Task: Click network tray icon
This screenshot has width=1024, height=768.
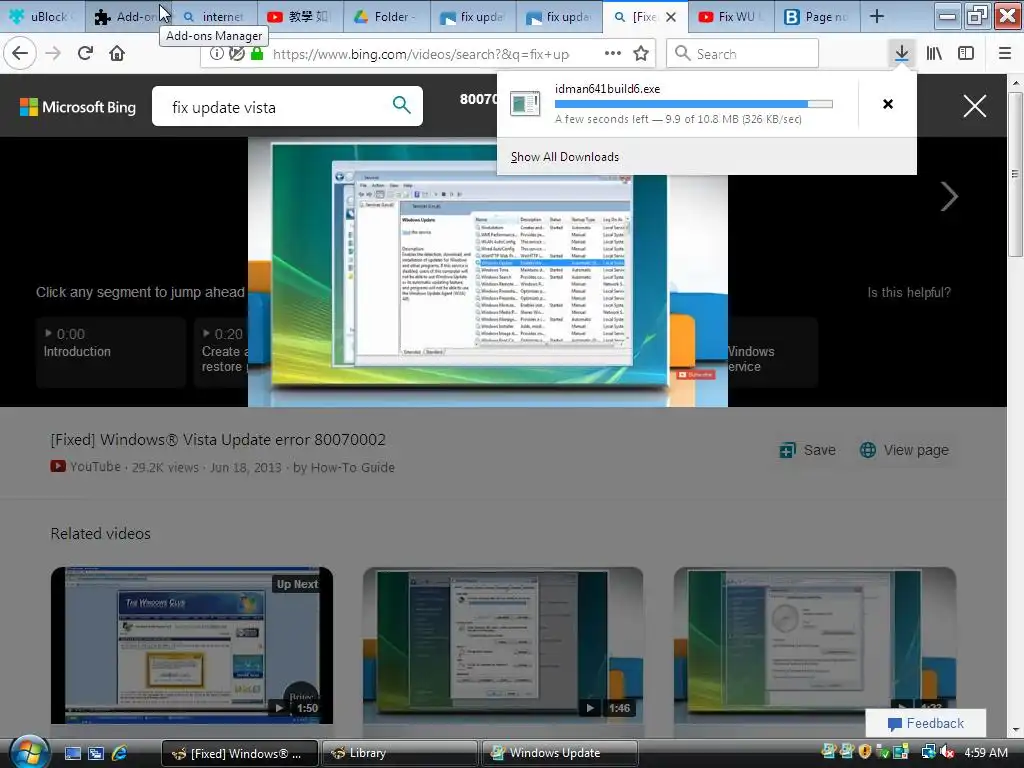Action: tap(928, 752)
